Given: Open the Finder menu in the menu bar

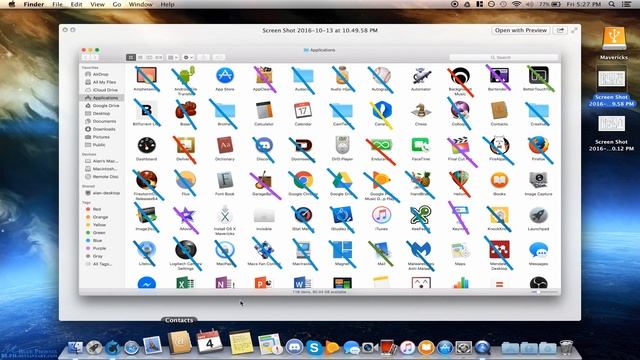Looking at the screenshot, I should 33,4.
